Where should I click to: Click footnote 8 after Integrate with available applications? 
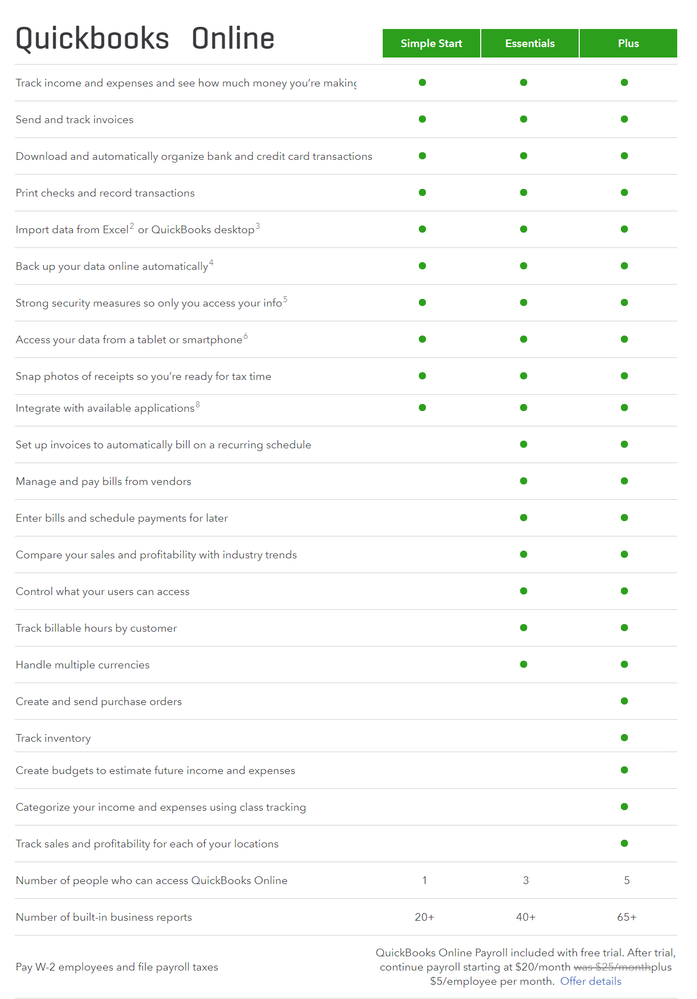(198, 404)
